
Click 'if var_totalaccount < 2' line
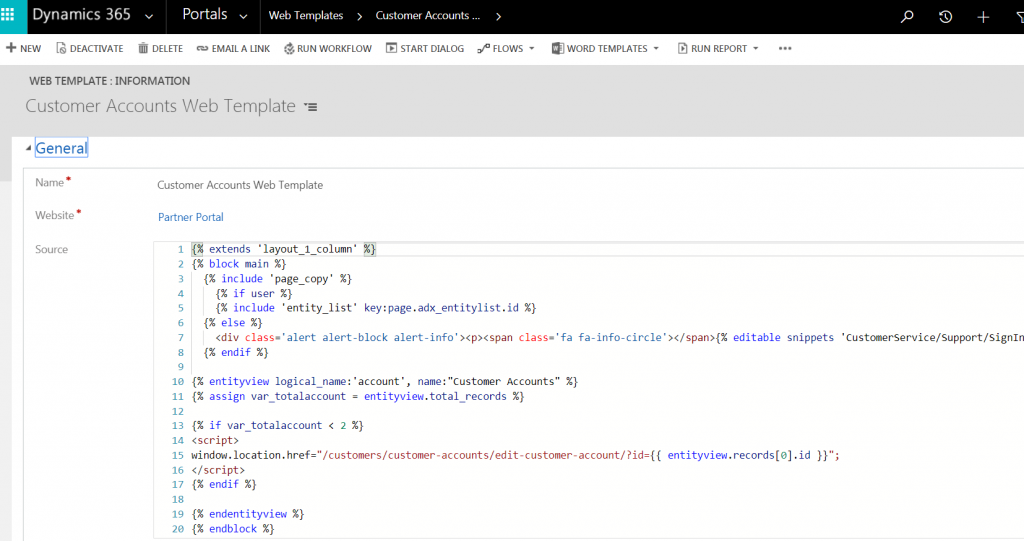pyautogui.click(x=278, y=425)
